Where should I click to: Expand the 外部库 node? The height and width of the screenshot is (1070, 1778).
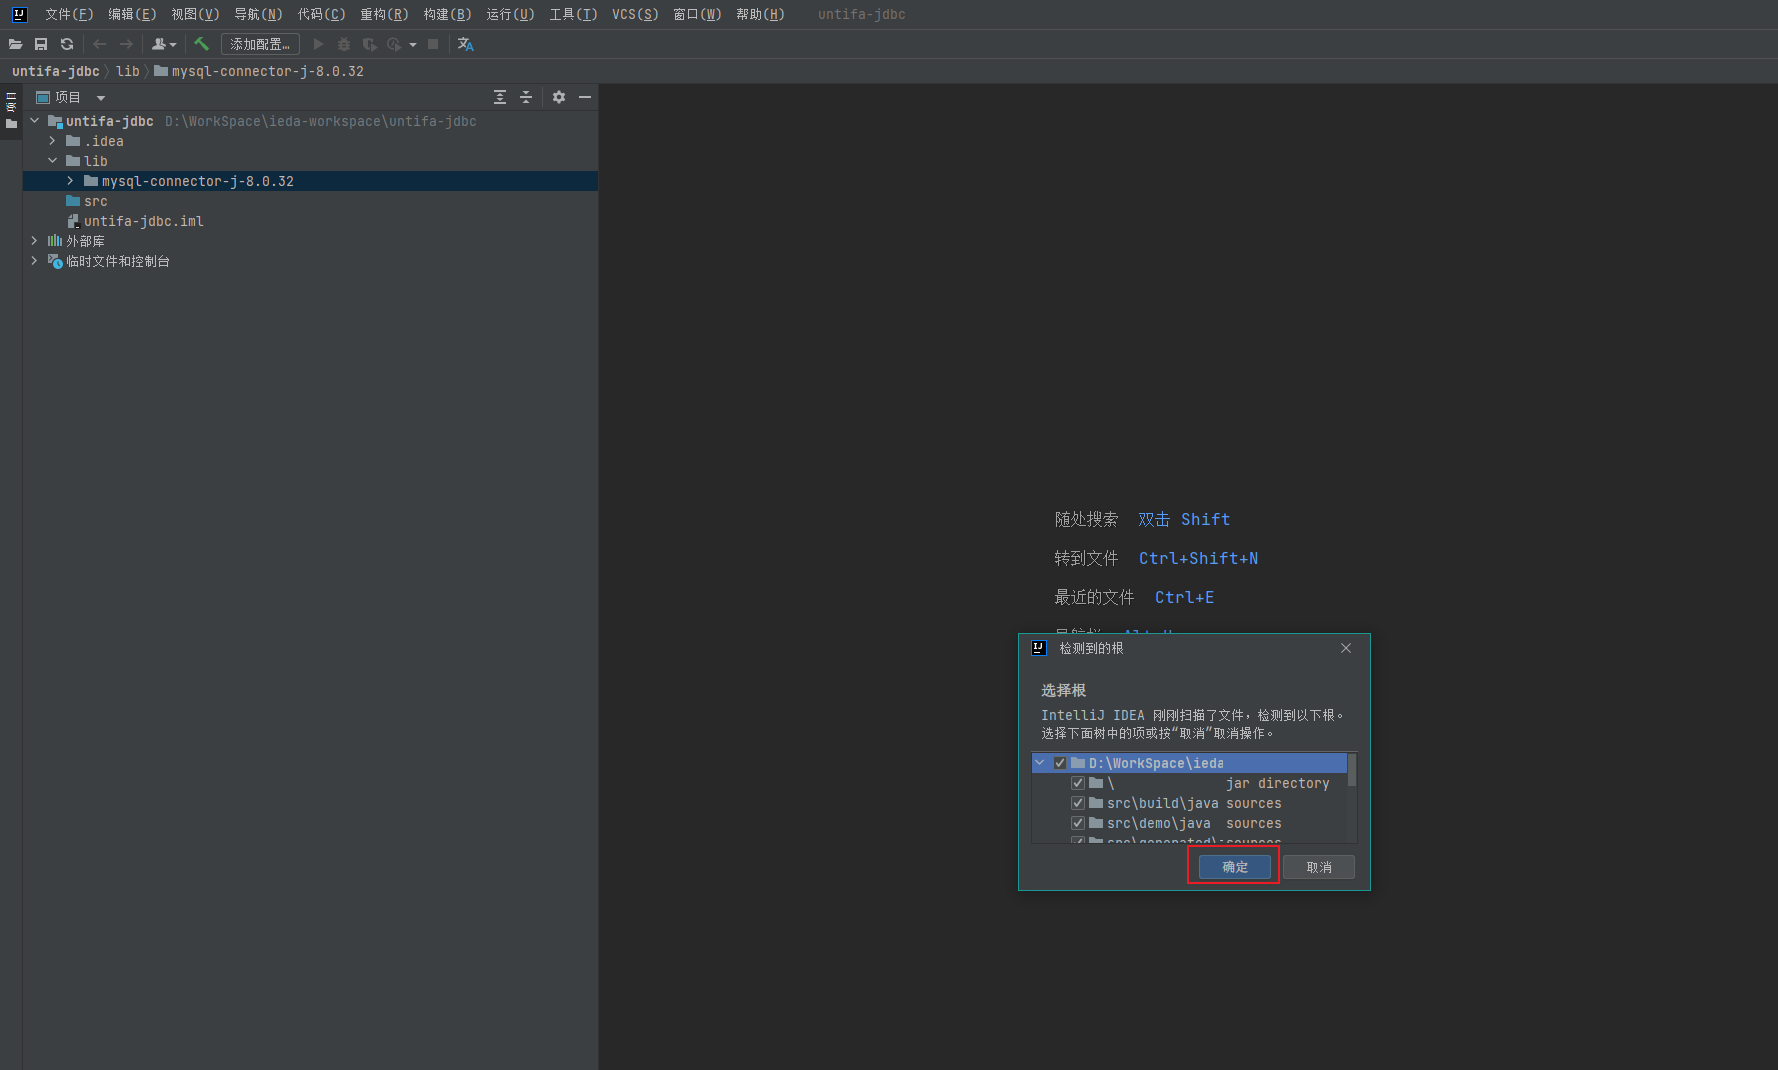pos(34,241)
